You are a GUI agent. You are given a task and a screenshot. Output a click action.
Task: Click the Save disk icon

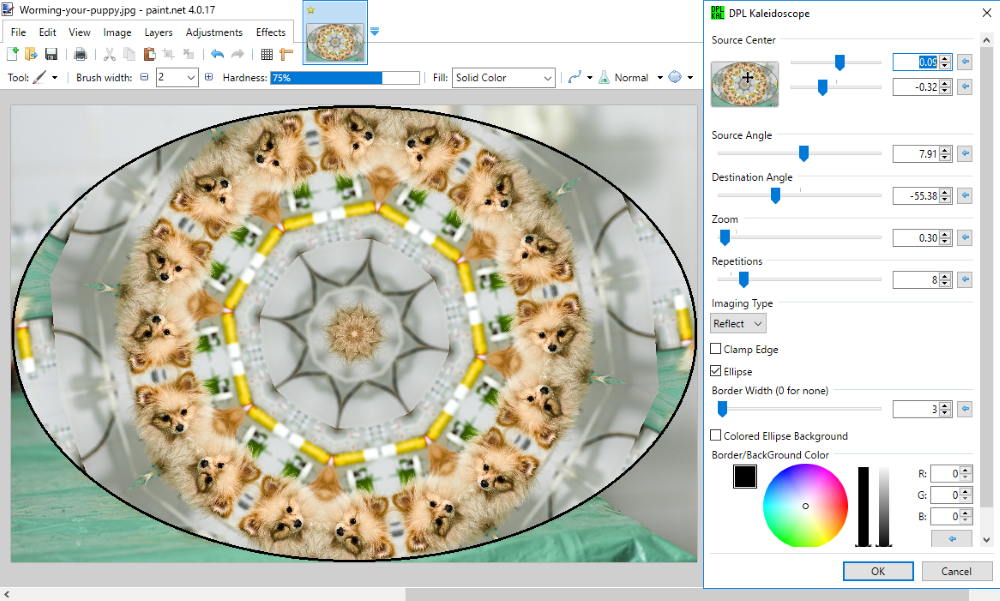click(51, 55)
